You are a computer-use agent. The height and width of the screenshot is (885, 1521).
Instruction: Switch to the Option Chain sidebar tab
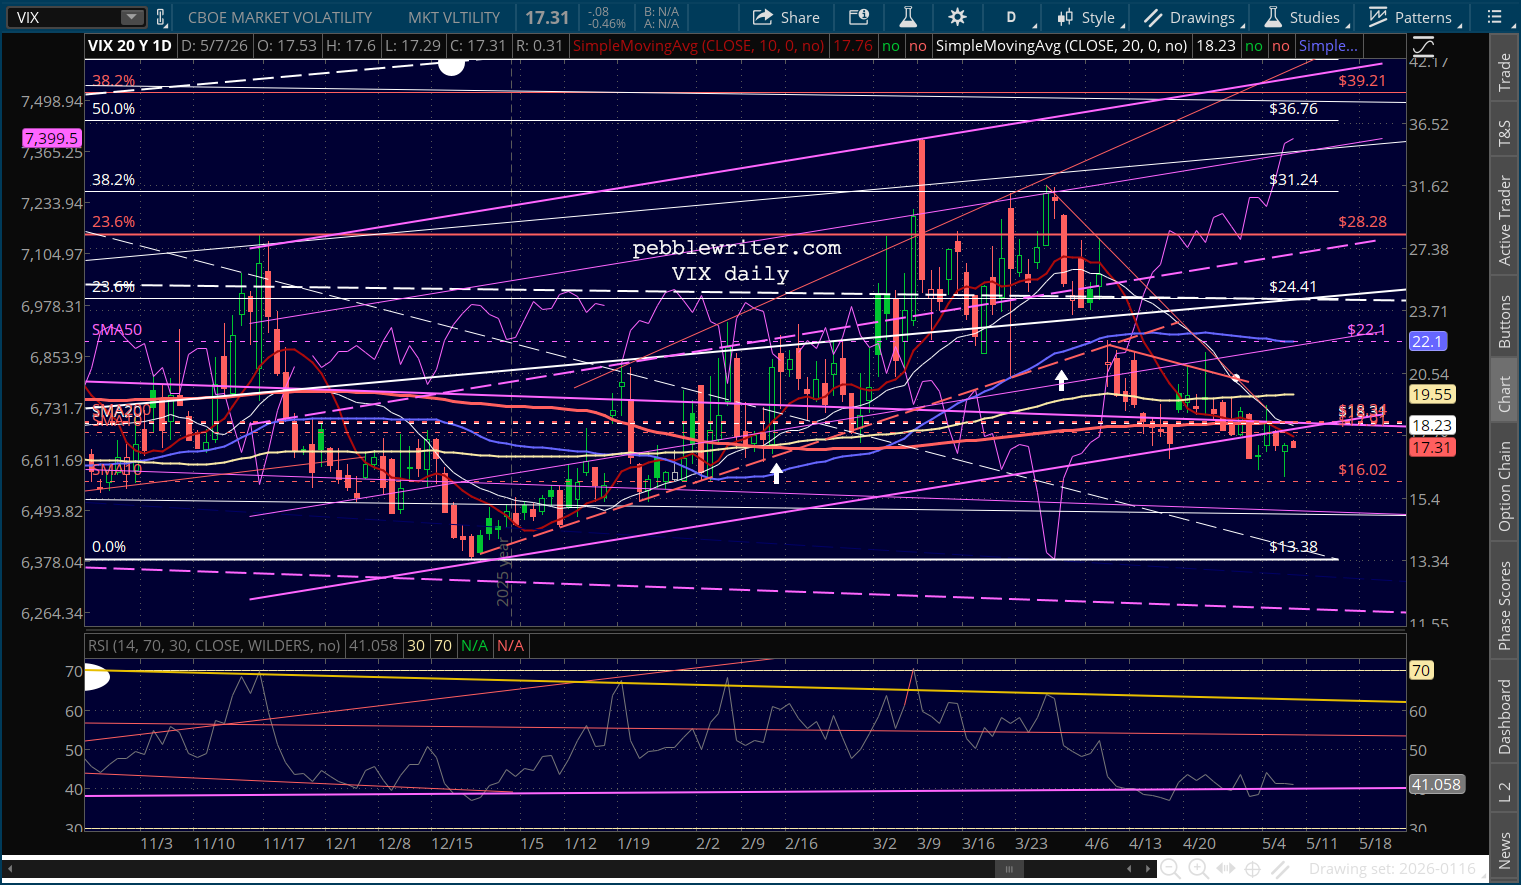point(1504,485)
